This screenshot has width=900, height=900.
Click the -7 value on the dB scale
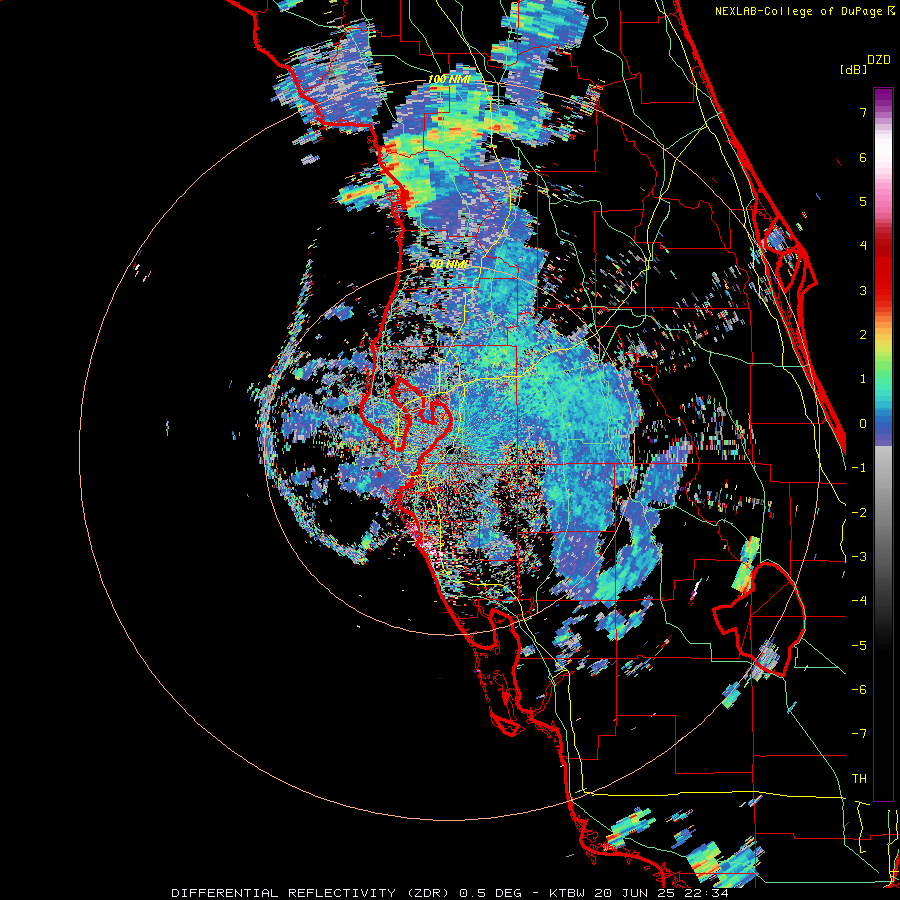coord(859,734)
